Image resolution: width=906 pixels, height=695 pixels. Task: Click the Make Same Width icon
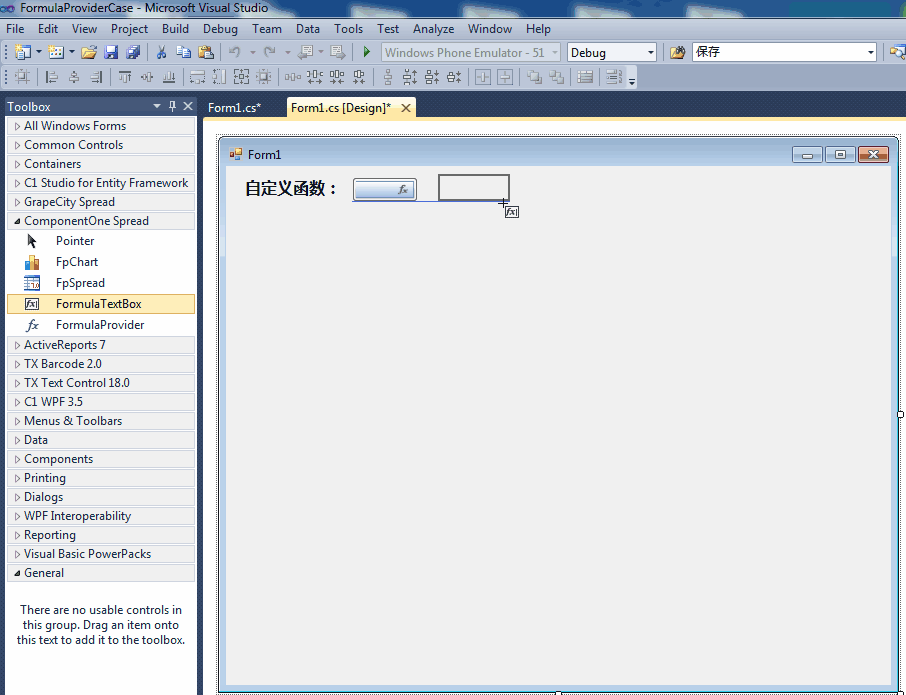click(x=198, y=77)
